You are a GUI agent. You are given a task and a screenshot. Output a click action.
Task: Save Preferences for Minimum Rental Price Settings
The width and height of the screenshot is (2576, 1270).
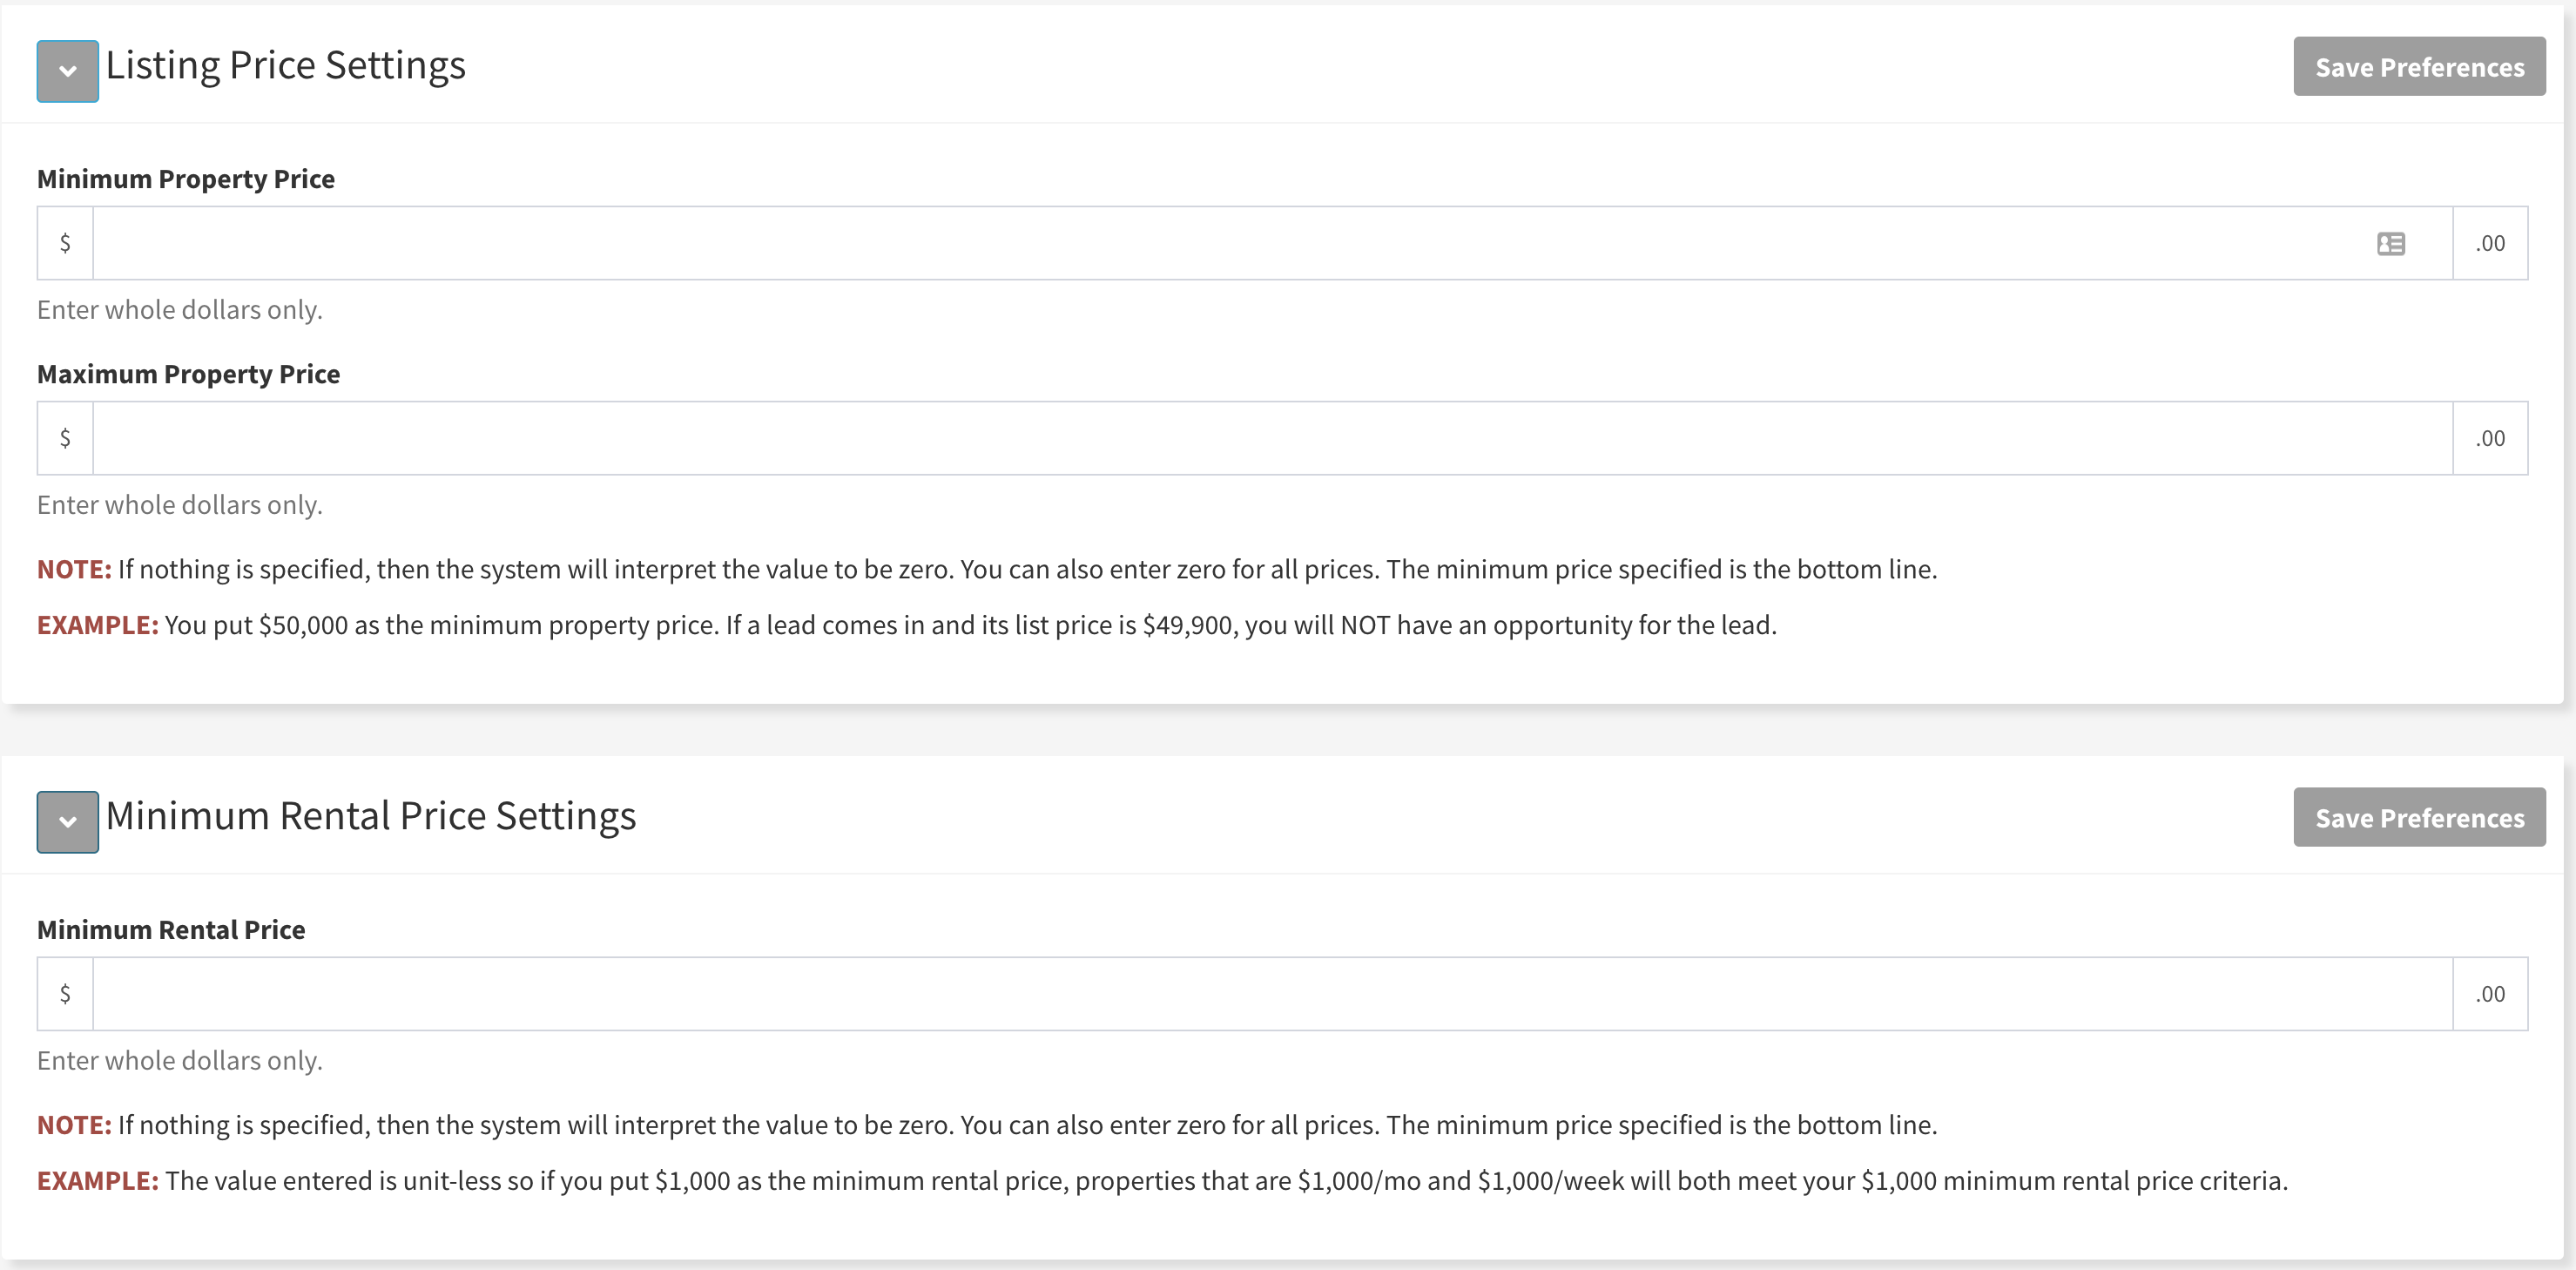[x=2419, y=817]
